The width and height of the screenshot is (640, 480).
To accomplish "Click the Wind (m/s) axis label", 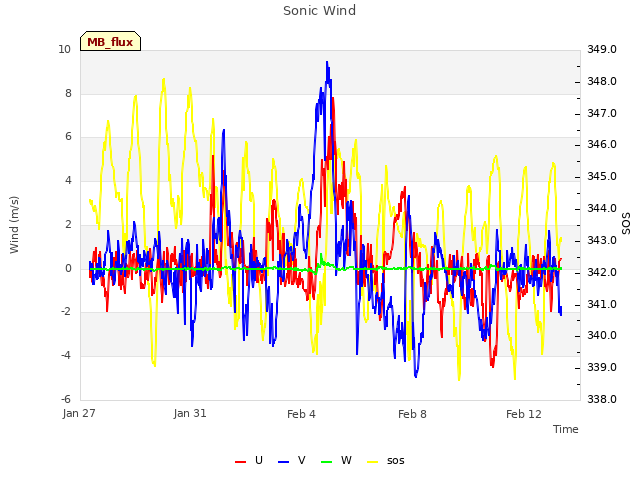I will [14, 225].
